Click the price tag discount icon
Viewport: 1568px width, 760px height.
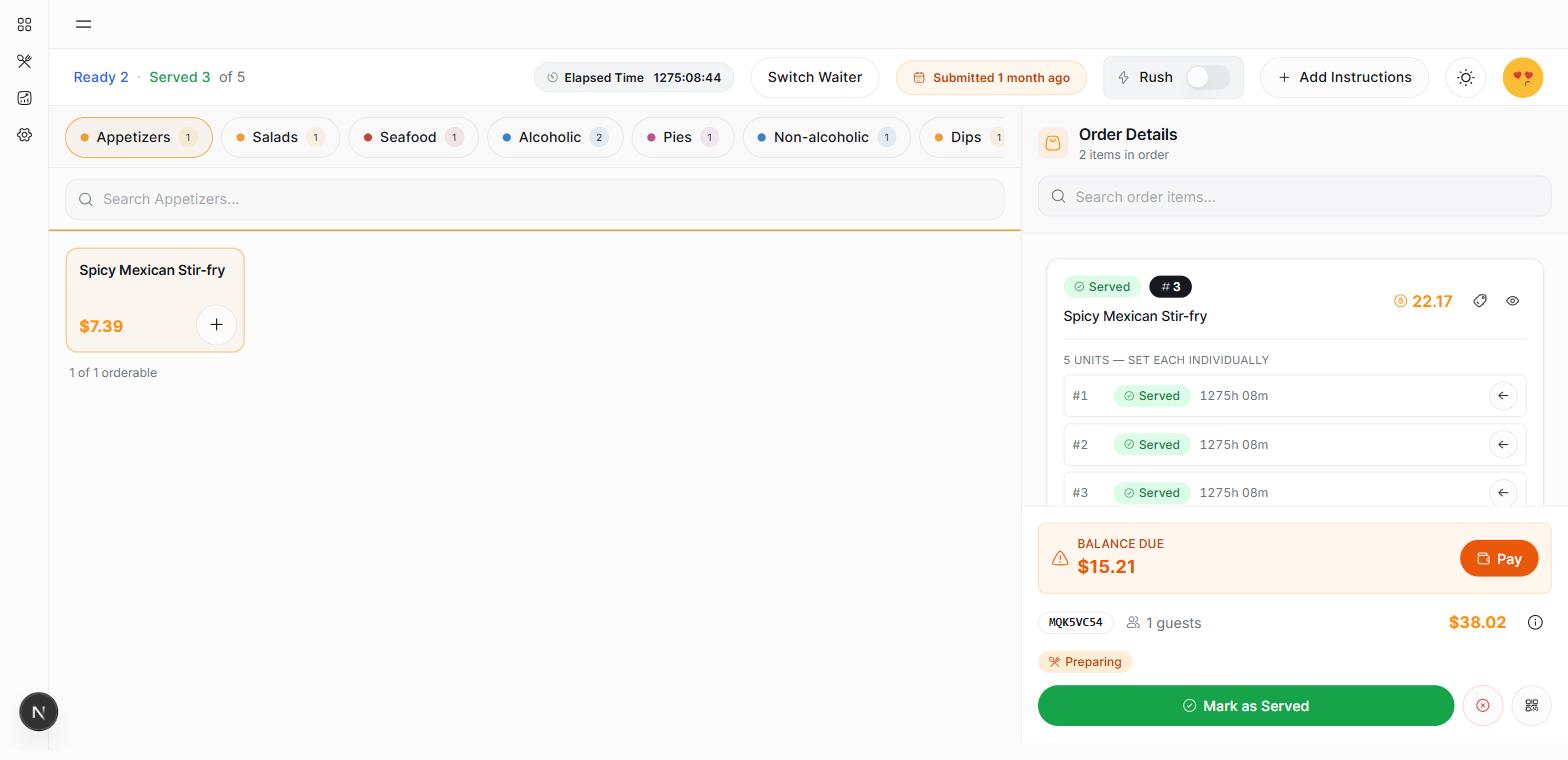[1480, 301]
